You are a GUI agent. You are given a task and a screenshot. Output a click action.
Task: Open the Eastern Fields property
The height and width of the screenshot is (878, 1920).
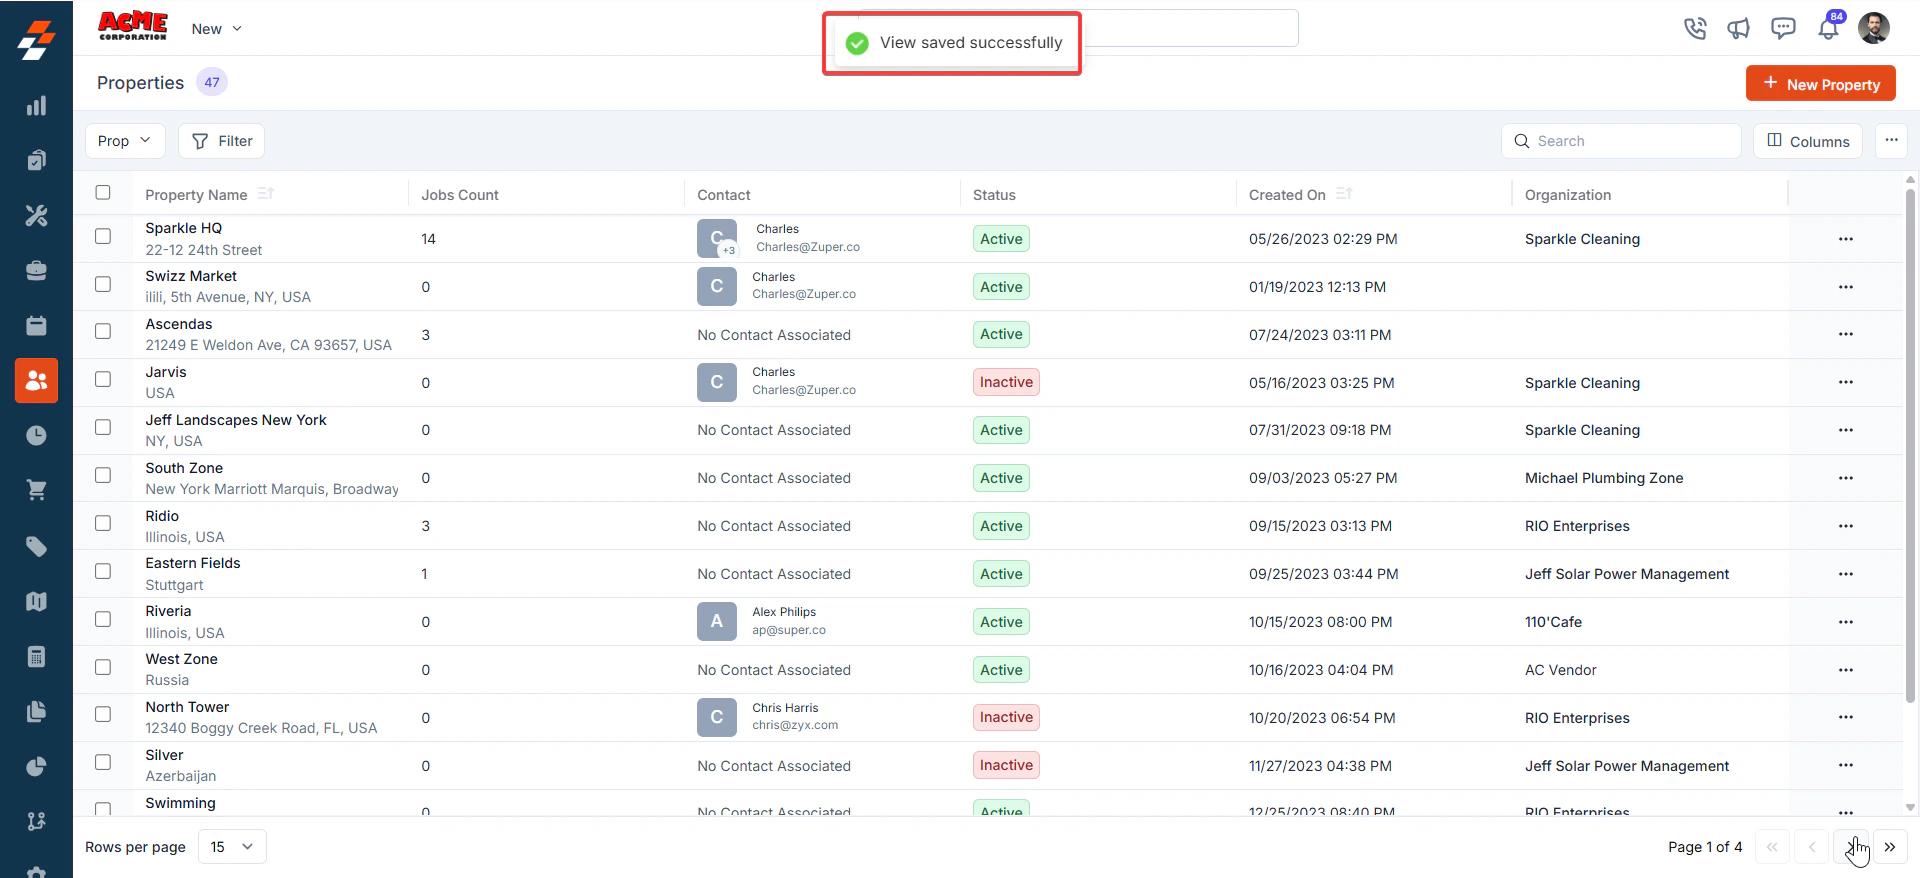193,563
